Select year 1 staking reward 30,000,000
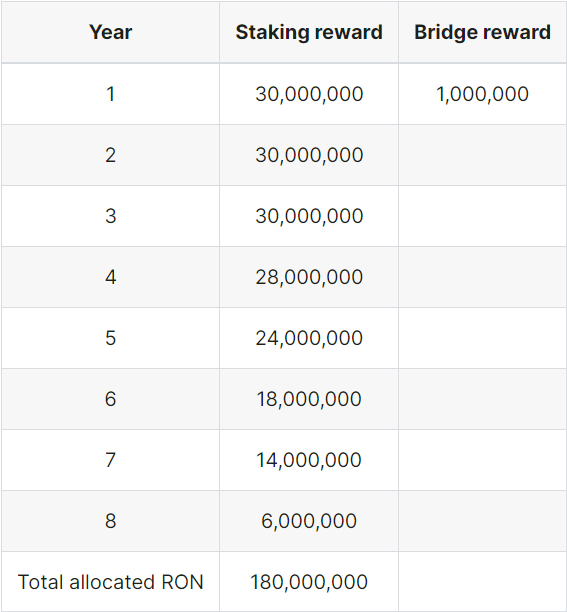The width and height of the screenshot is (567, 612). [x=309, y=94]
